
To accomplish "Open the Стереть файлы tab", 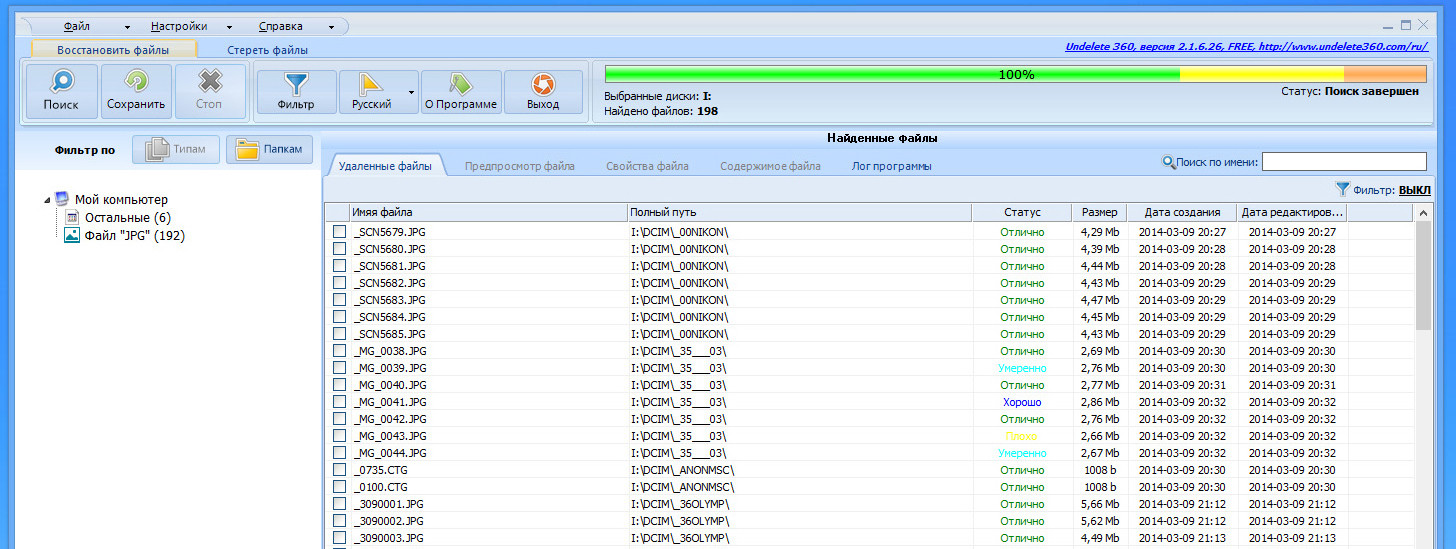I will point(267,49).
